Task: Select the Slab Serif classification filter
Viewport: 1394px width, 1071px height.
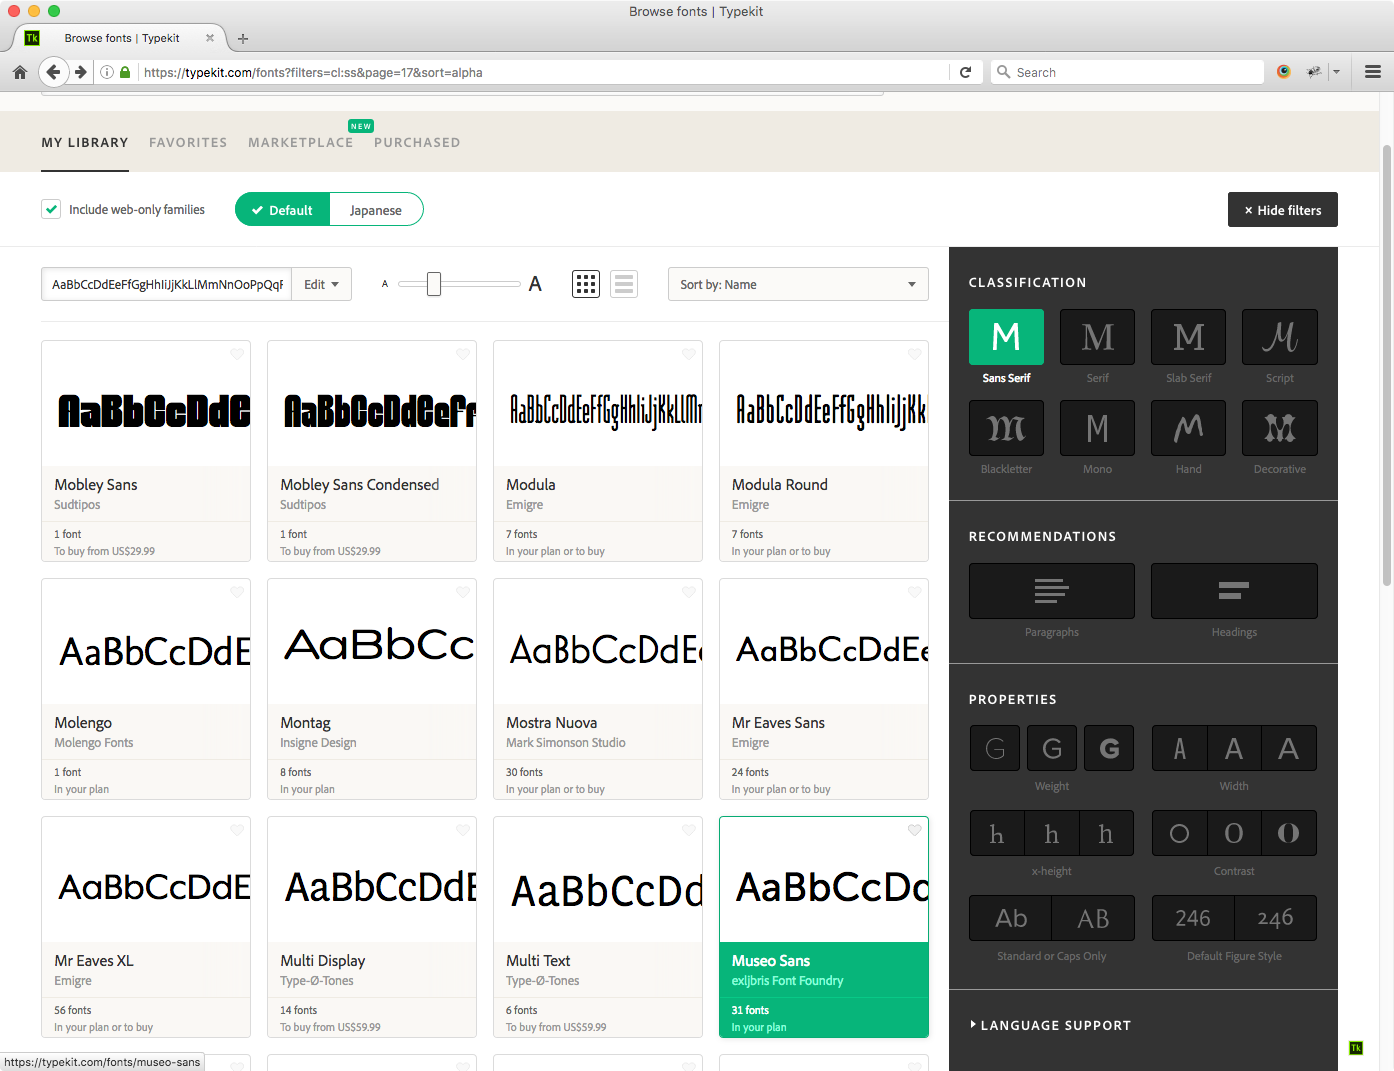Action: click(x=1188, y=337)
